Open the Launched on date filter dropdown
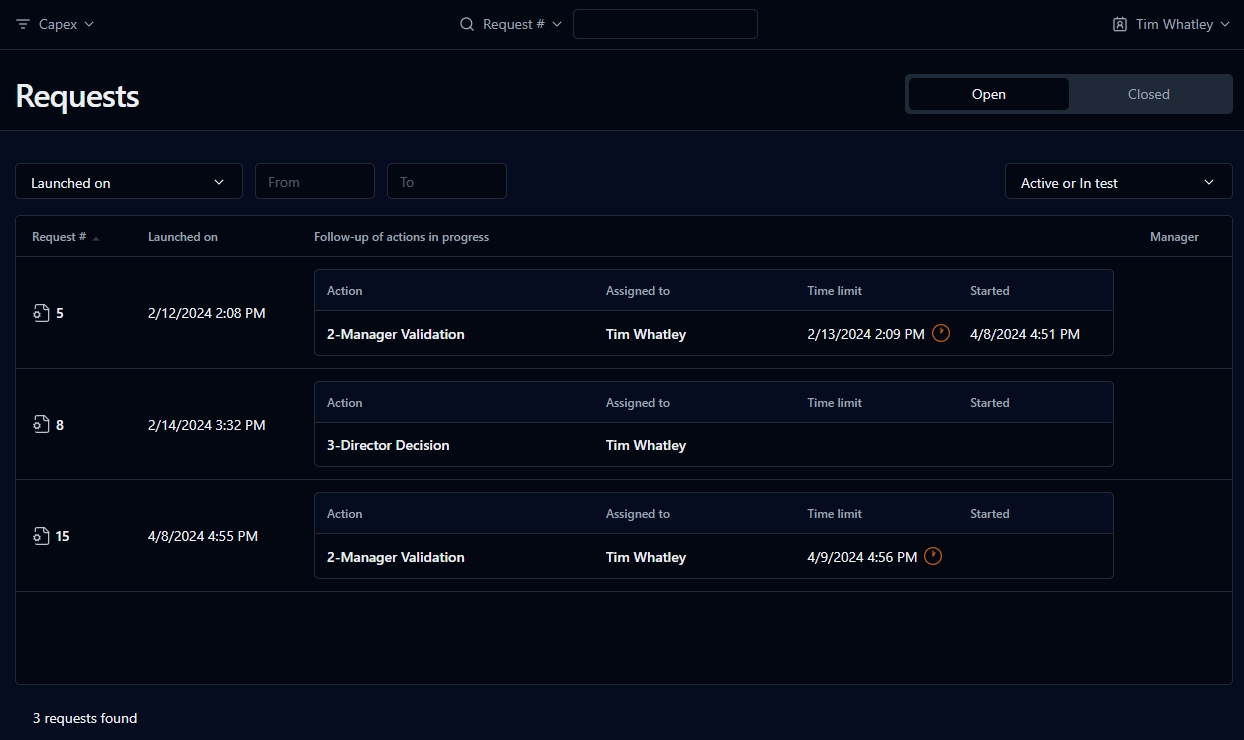 click(129, 182)
